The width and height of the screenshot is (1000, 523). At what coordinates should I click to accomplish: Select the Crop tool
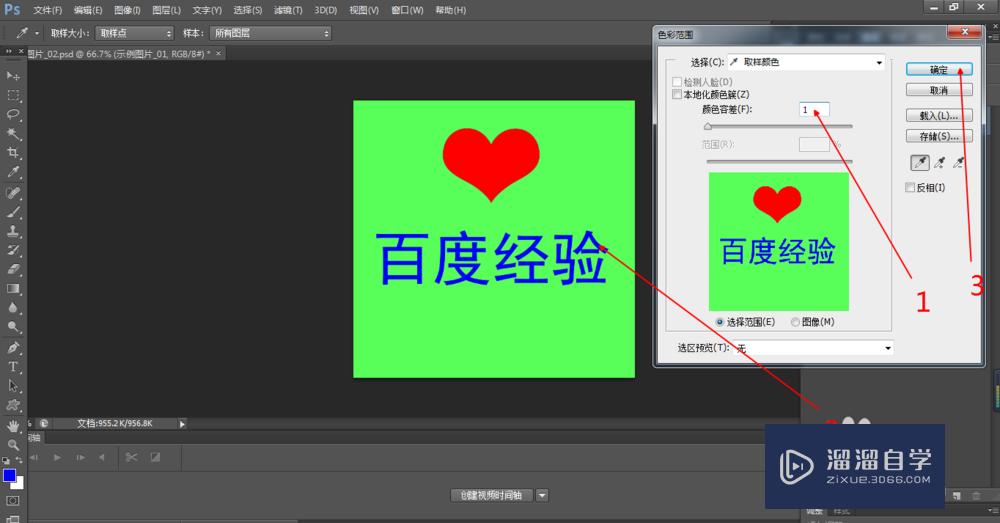pos(13,153)
